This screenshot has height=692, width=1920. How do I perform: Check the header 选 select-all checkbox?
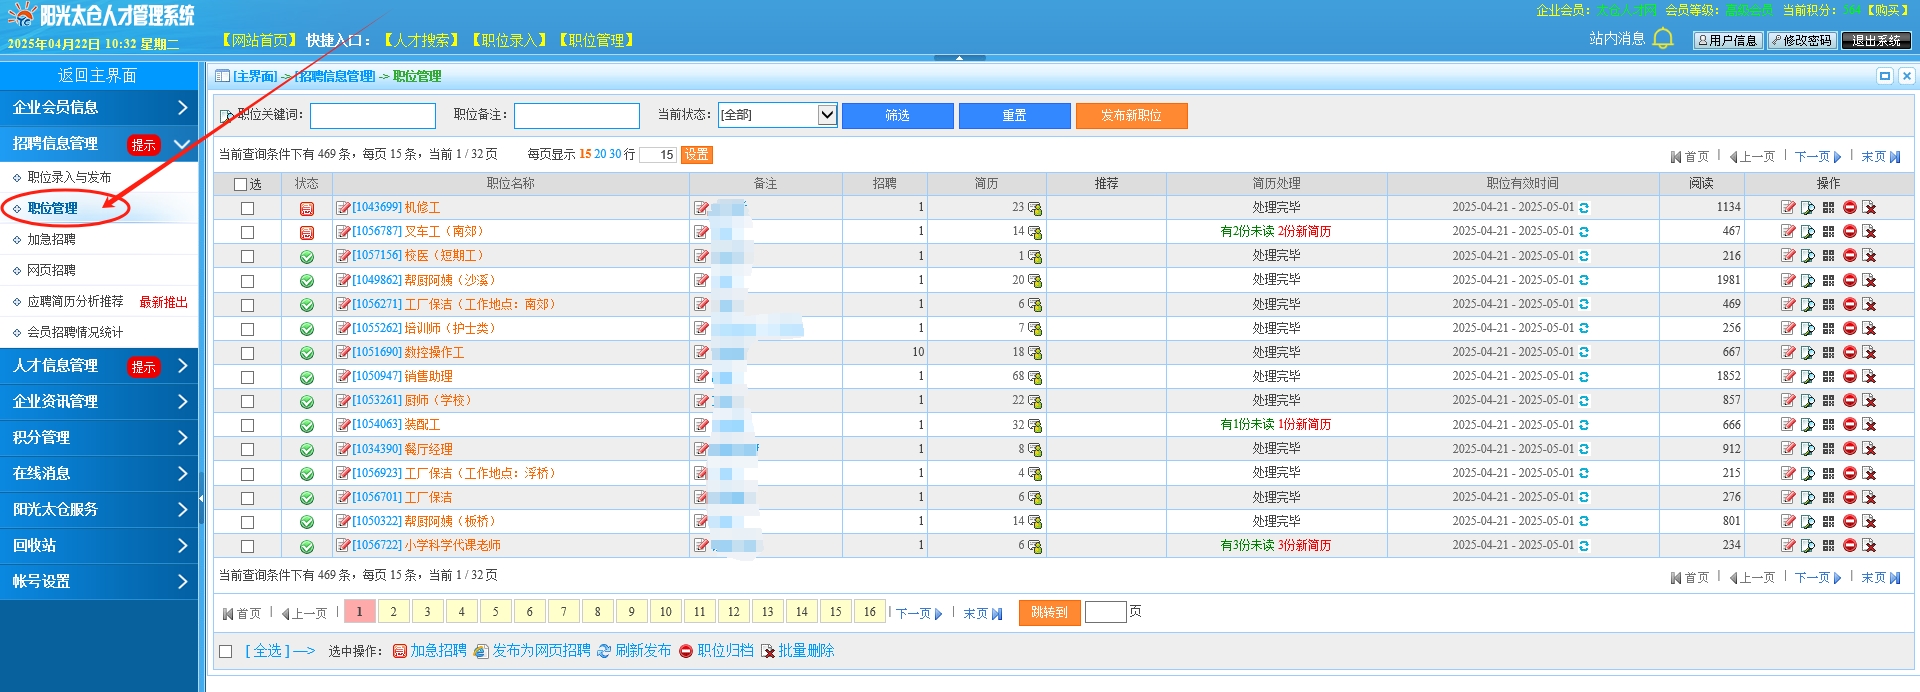(241, 184)
